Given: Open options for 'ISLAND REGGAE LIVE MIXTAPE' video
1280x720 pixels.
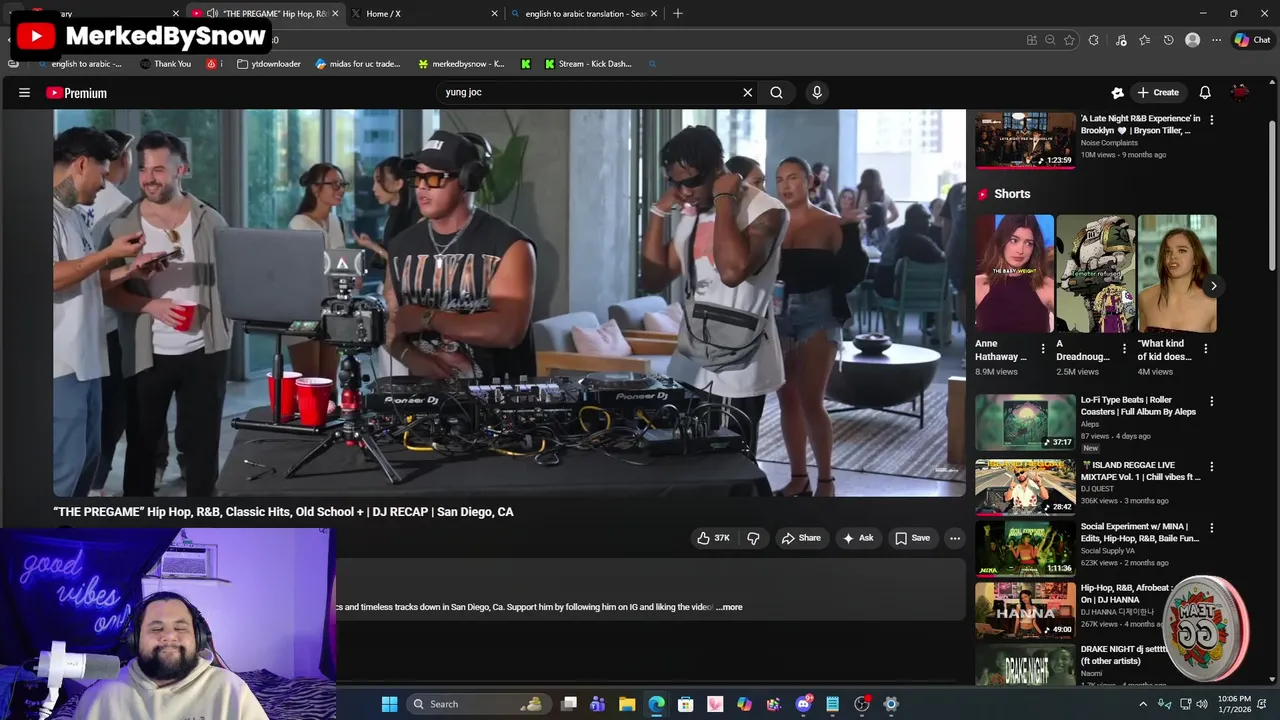Looking at the screenshot, I should [x=1212, y=467].
